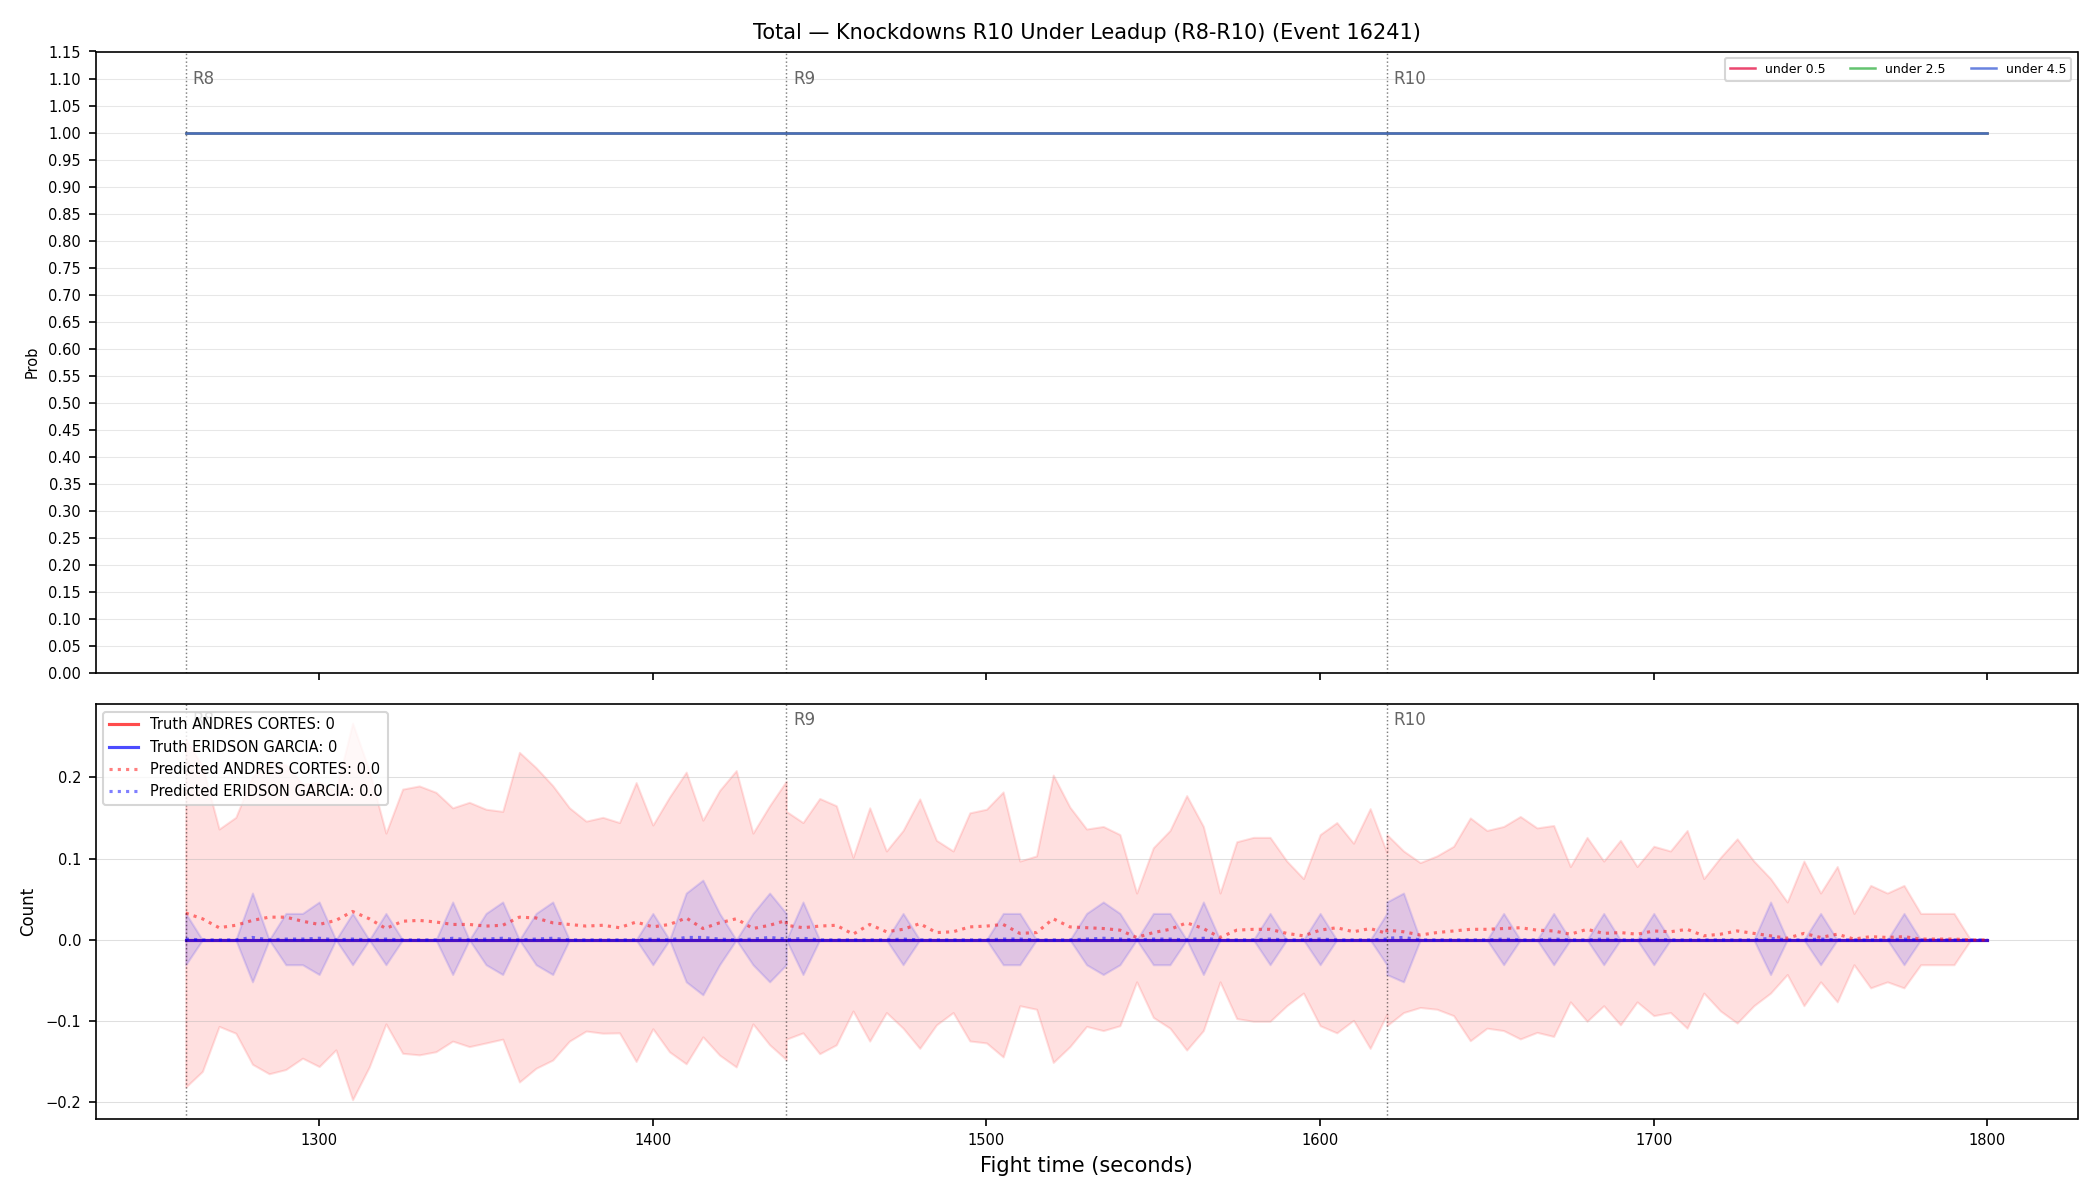Click the chart title mentioning Event 16241

[x=1086, y=32]
